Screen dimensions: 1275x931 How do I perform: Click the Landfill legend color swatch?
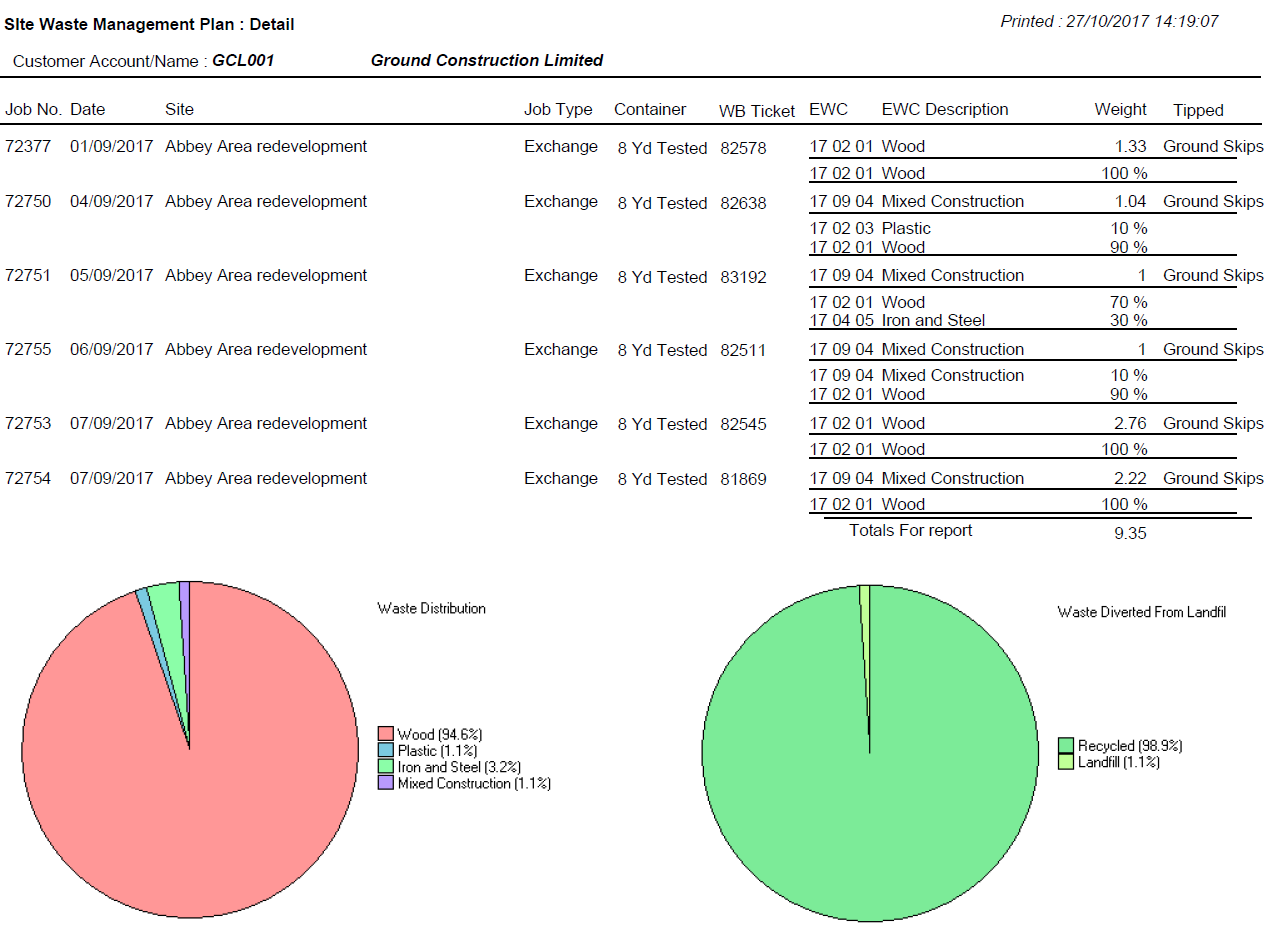1066,762
